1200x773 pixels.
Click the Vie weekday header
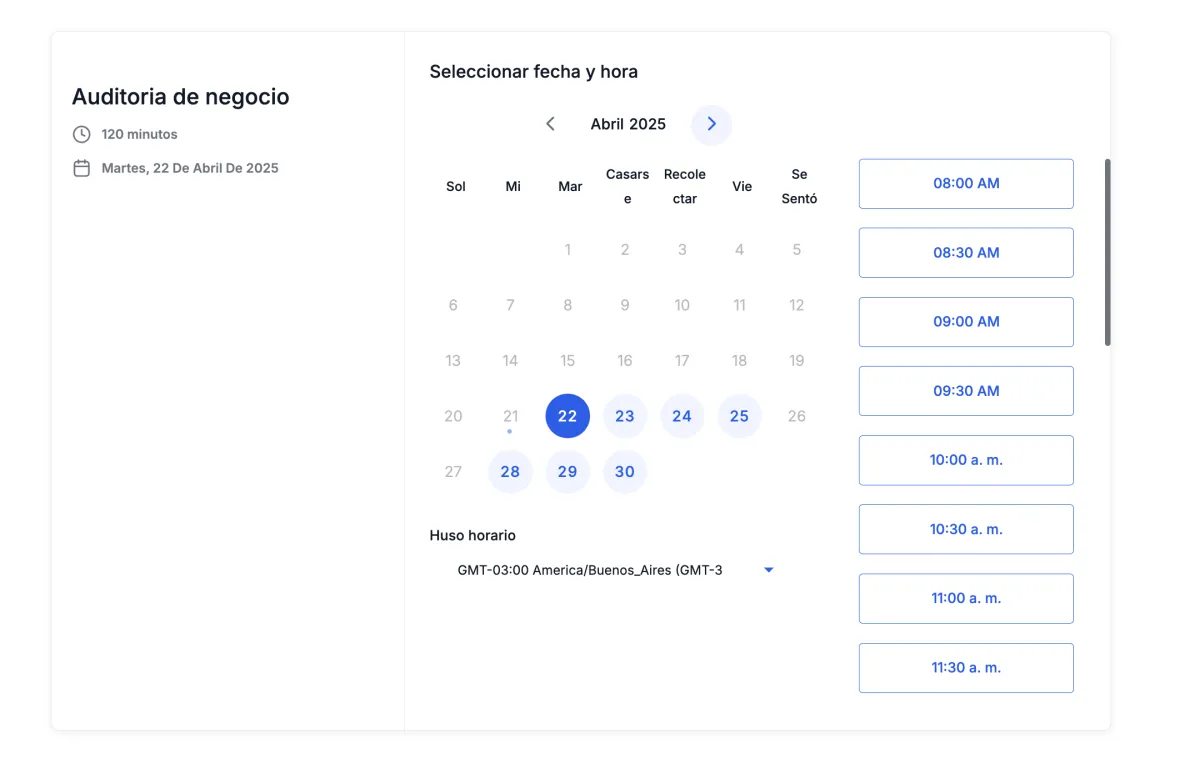click(742, 187)
